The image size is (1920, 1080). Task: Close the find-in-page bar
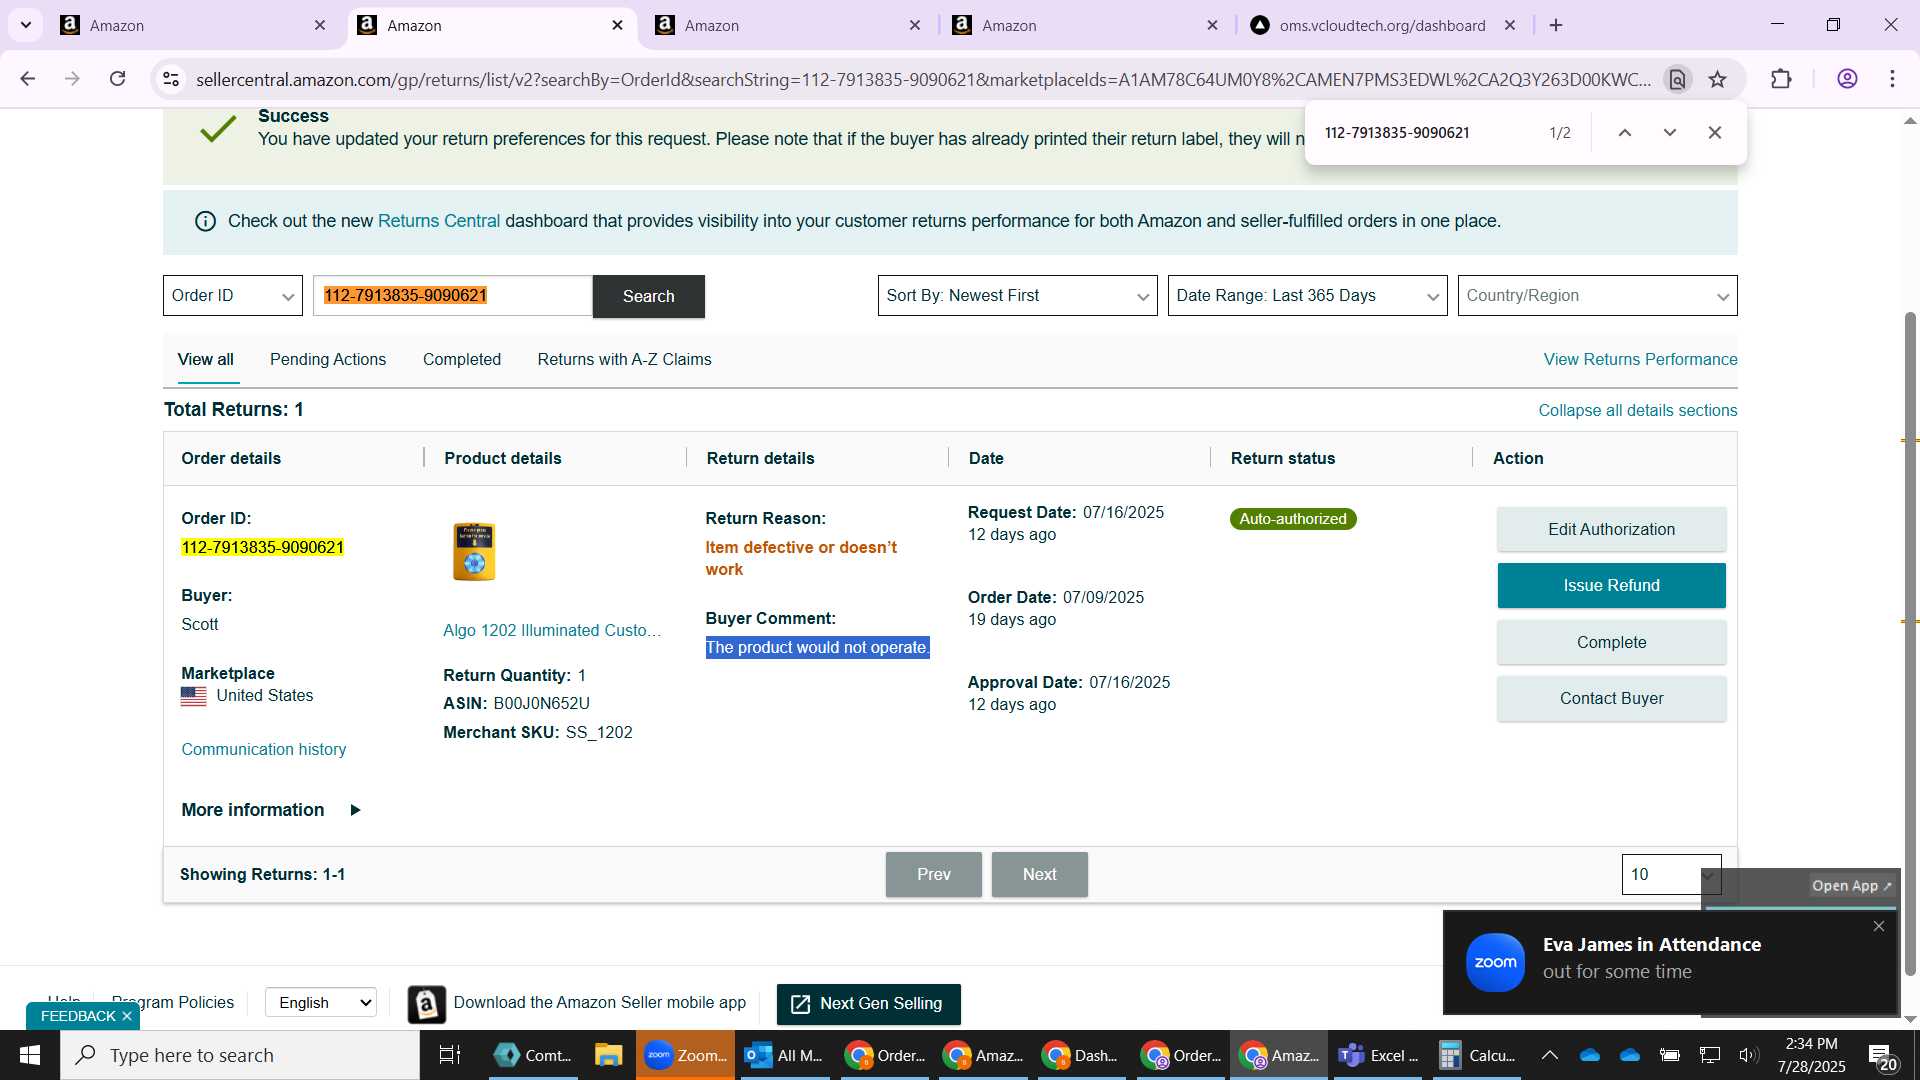1714,132
